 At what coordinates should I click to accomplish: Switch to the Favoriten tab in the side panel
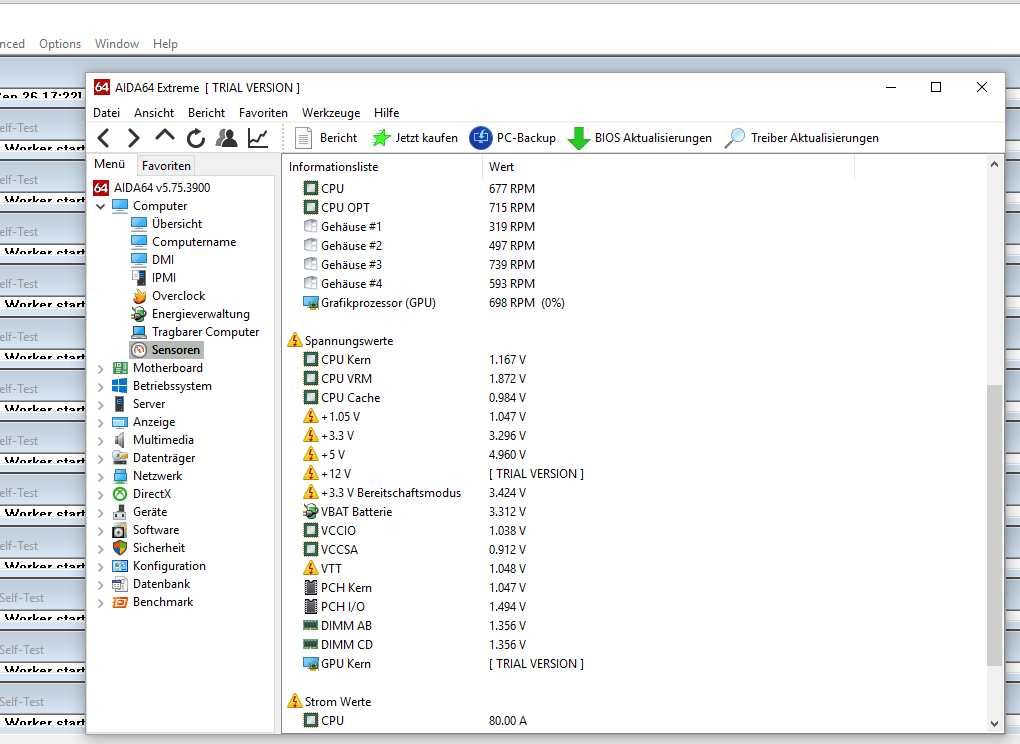click(167, 166)
